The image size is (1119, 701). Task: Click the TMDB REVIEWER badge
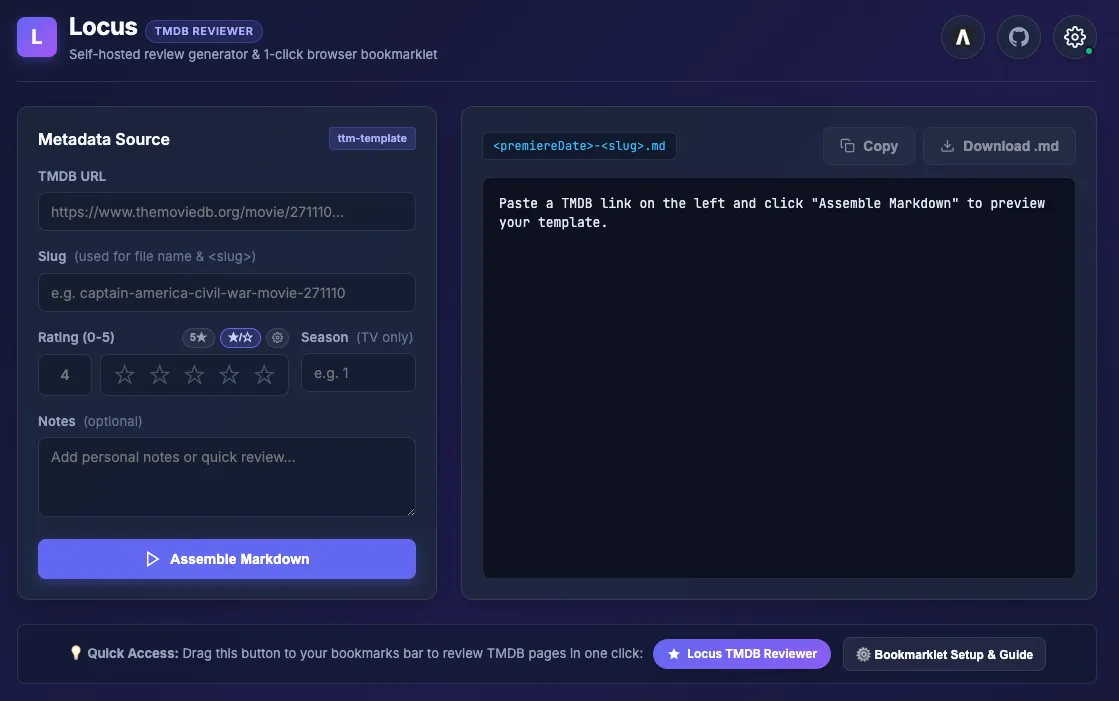(204, 31)
